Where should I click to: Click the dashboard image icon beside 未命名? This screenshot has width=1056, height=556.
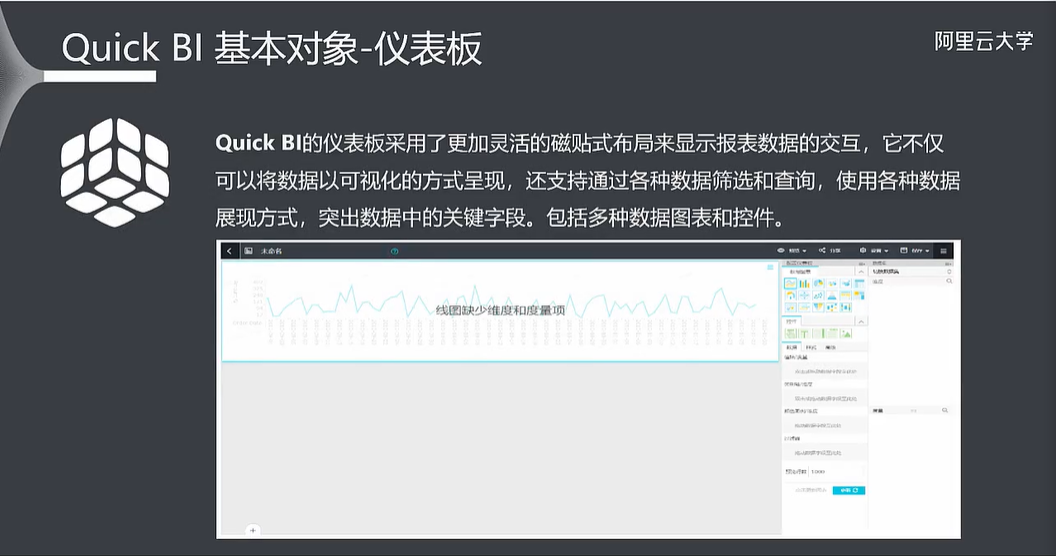tap(249, 250)
